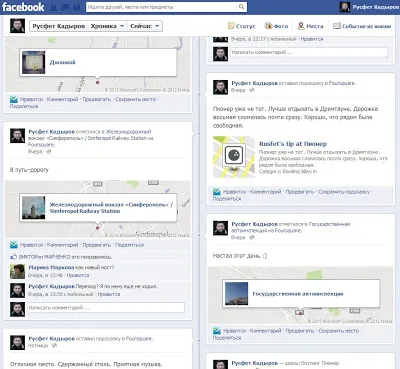
Task: Open Simferopol Railway Station link in map card
Action: pyautogui.click(x=111, y=208)
